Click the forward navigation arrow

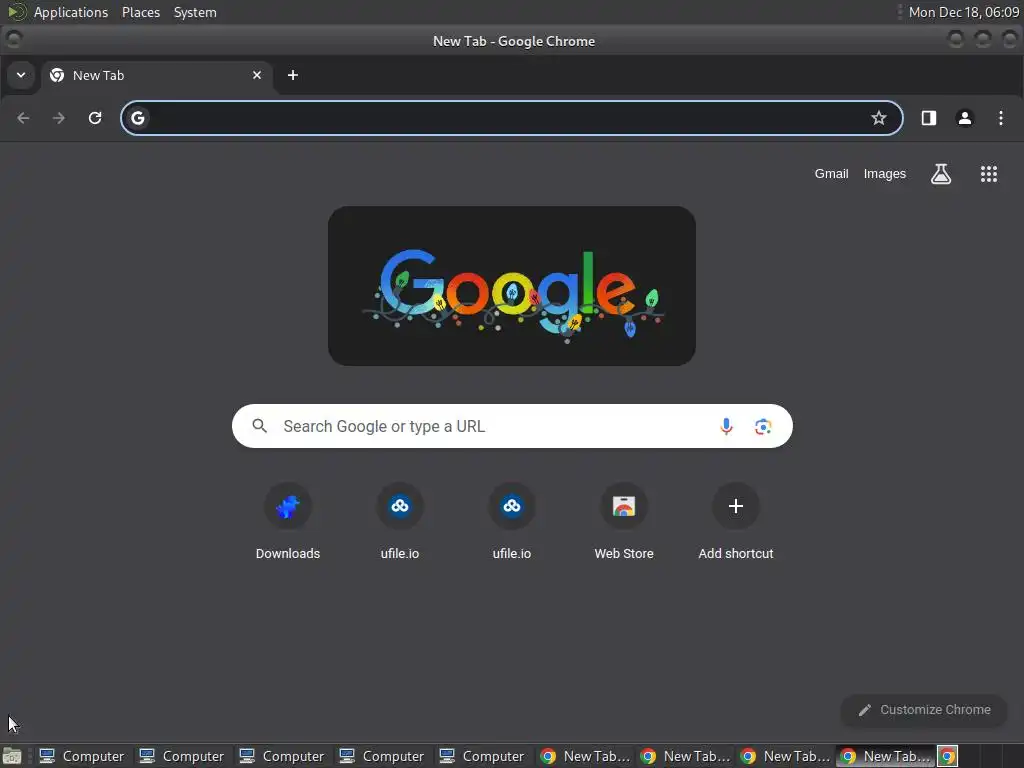point(59,118)
